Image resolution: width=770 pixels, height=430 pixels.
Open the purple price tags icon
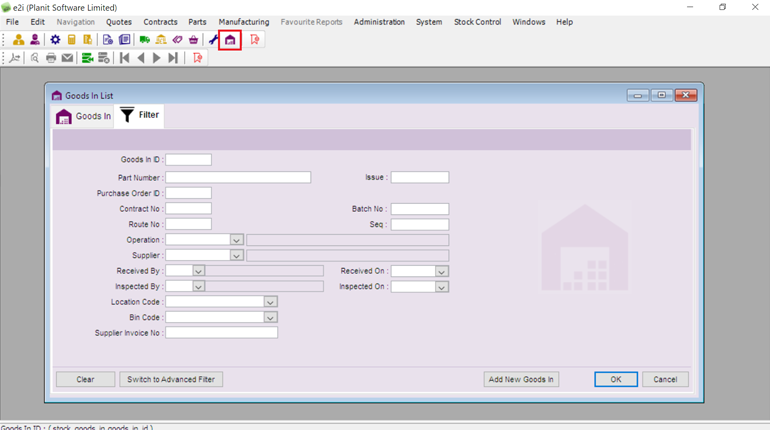coord(177,40)
